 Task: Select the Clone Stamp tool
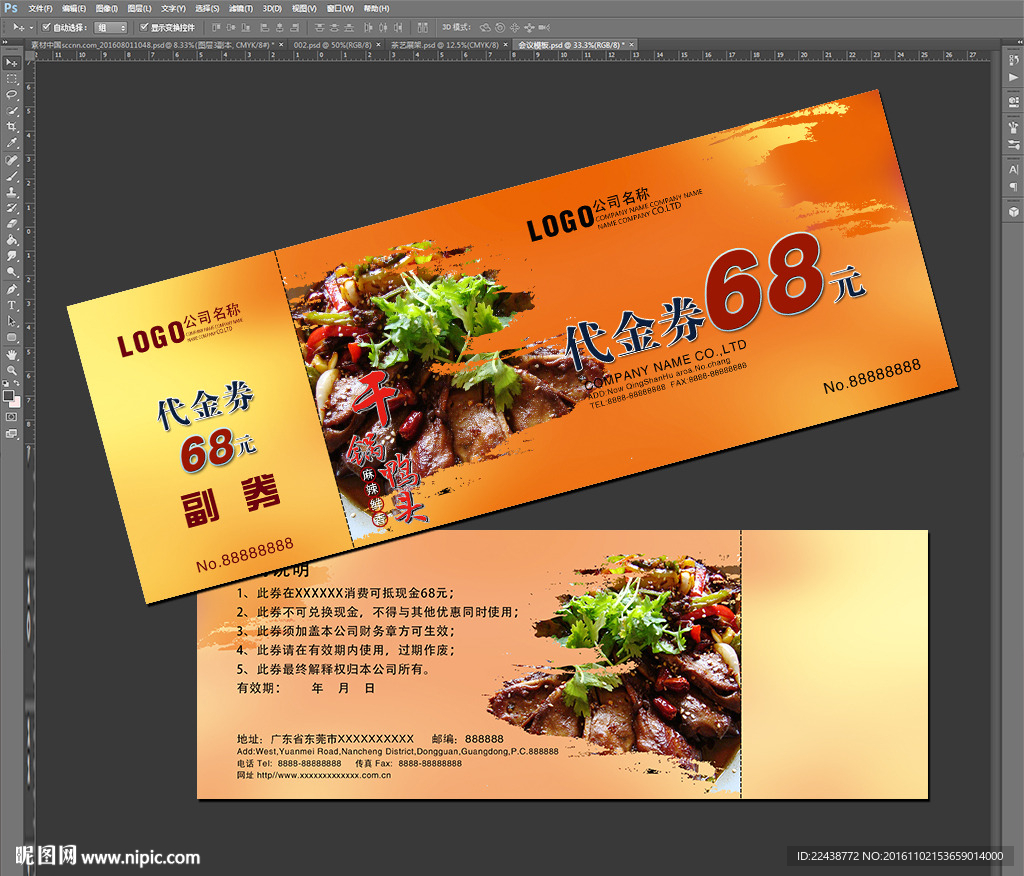(12, 191)
